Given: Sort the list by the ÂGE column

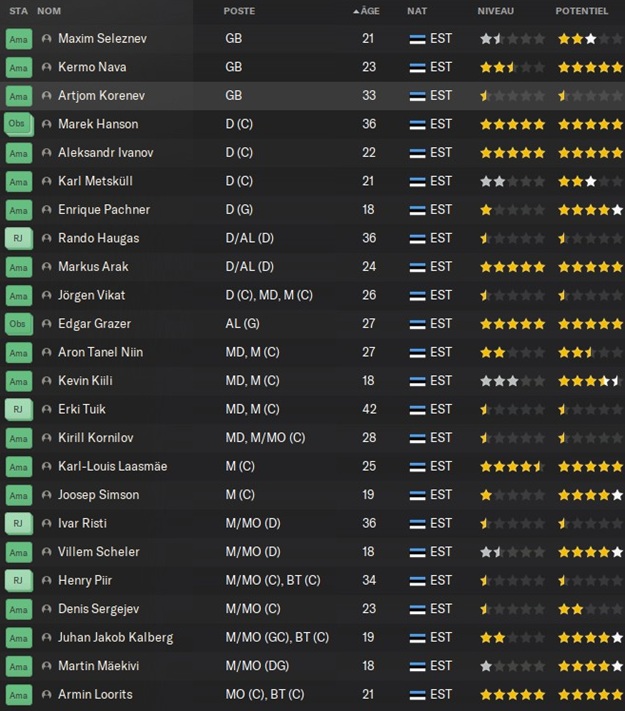Looking at the screenshot, I should click(x=366, y=11).
